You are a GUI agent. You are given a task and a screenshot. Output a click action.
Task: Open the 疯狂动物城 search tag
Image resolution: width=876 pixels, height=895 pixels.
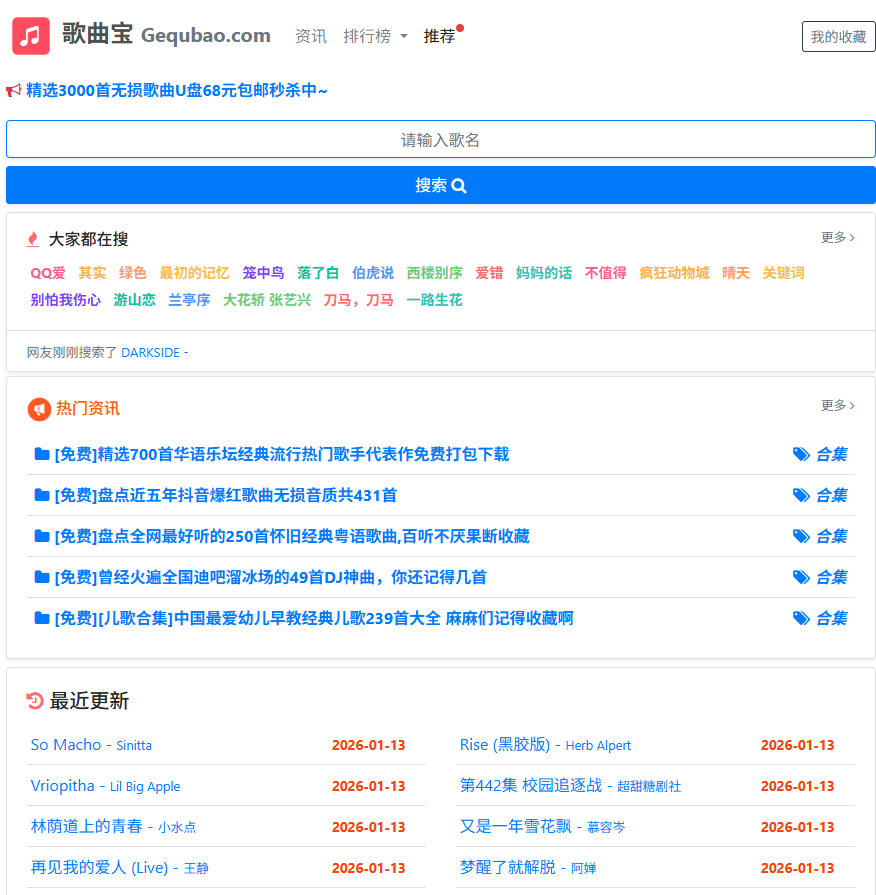pos(674,273)
